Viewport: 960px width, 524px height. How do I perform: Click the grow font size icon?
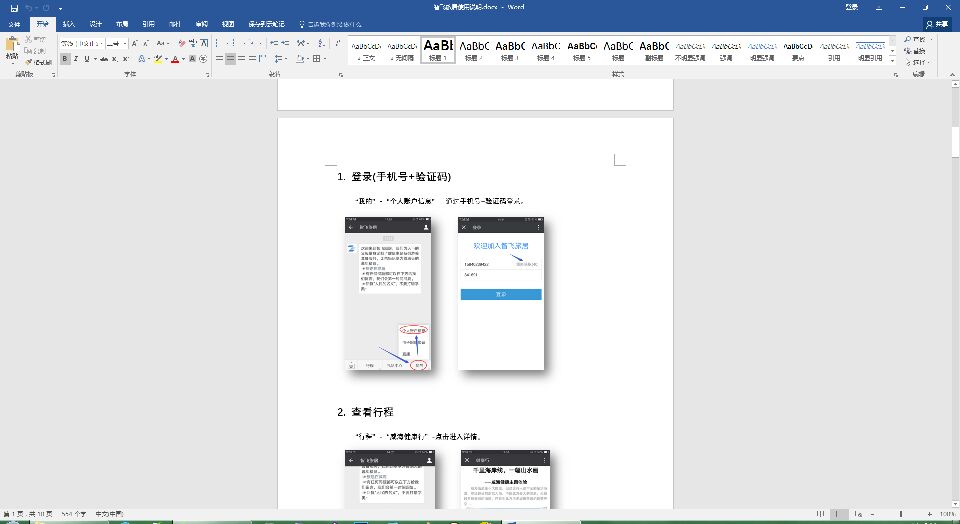pyautogui.click(x=133, y=43)
